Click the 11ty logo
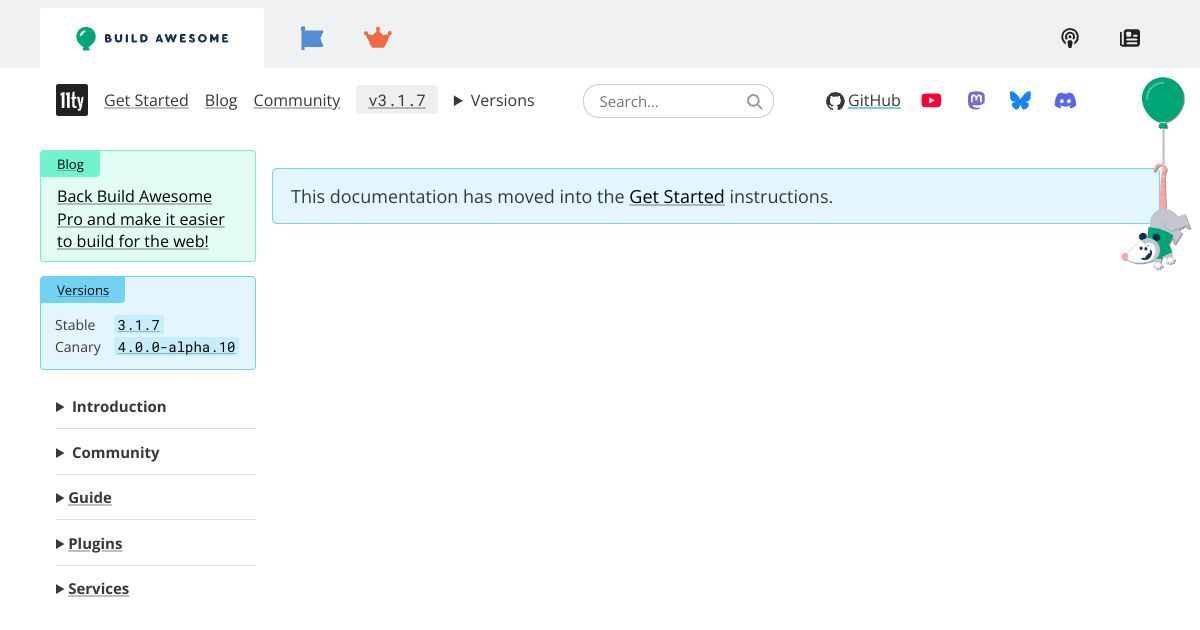Screen dimensions: 1200x630 click(x=72, y=100)
